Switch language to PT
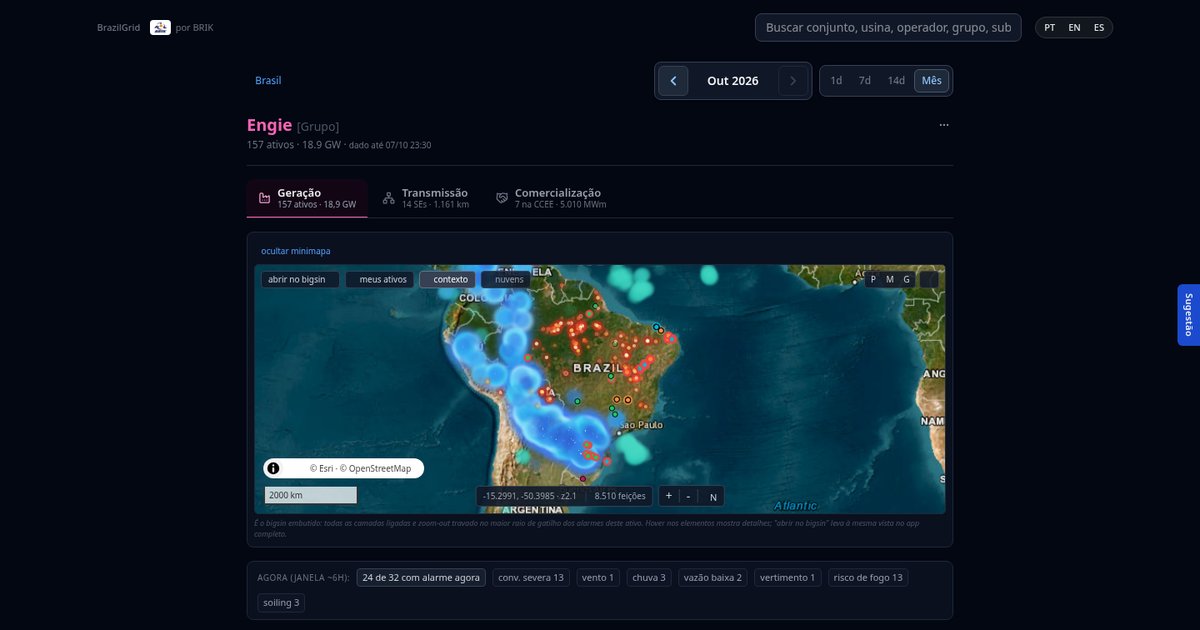This screenshot has width=1200, height=630. (x=1049, y=27)
